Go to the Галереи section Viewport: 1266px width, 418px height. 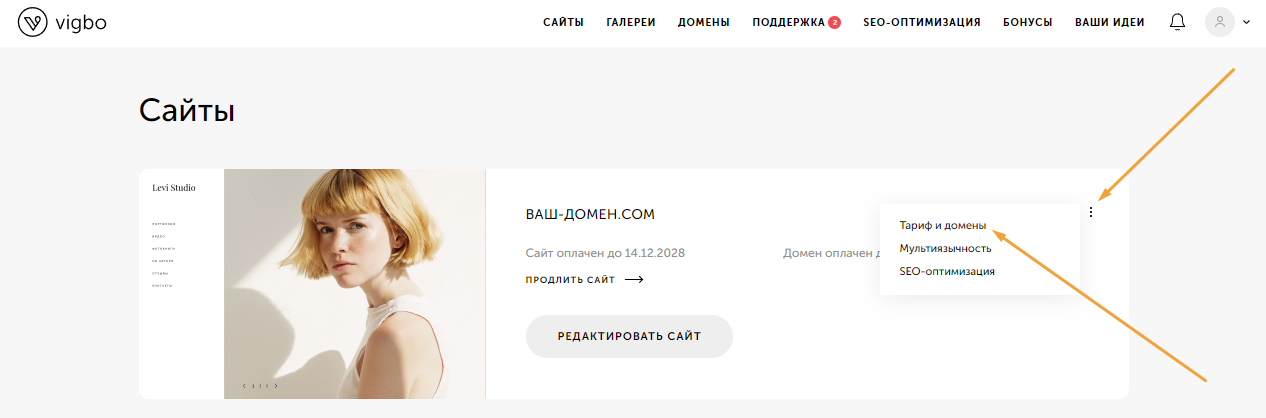point(631,22)
